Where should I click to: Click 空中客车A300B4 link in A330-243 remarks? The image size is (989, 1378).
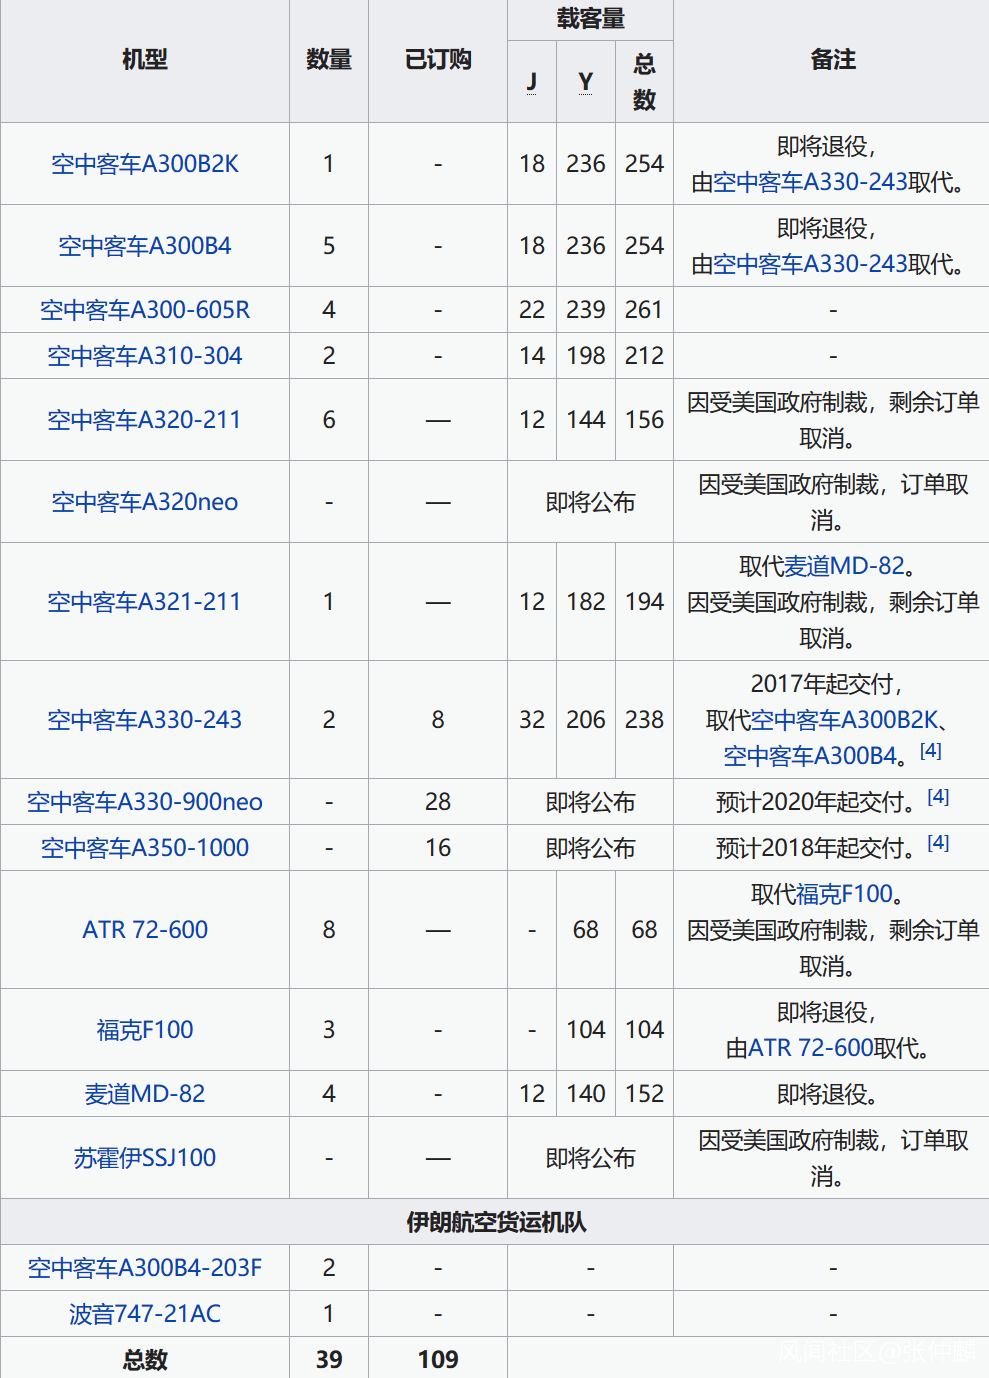810,756
